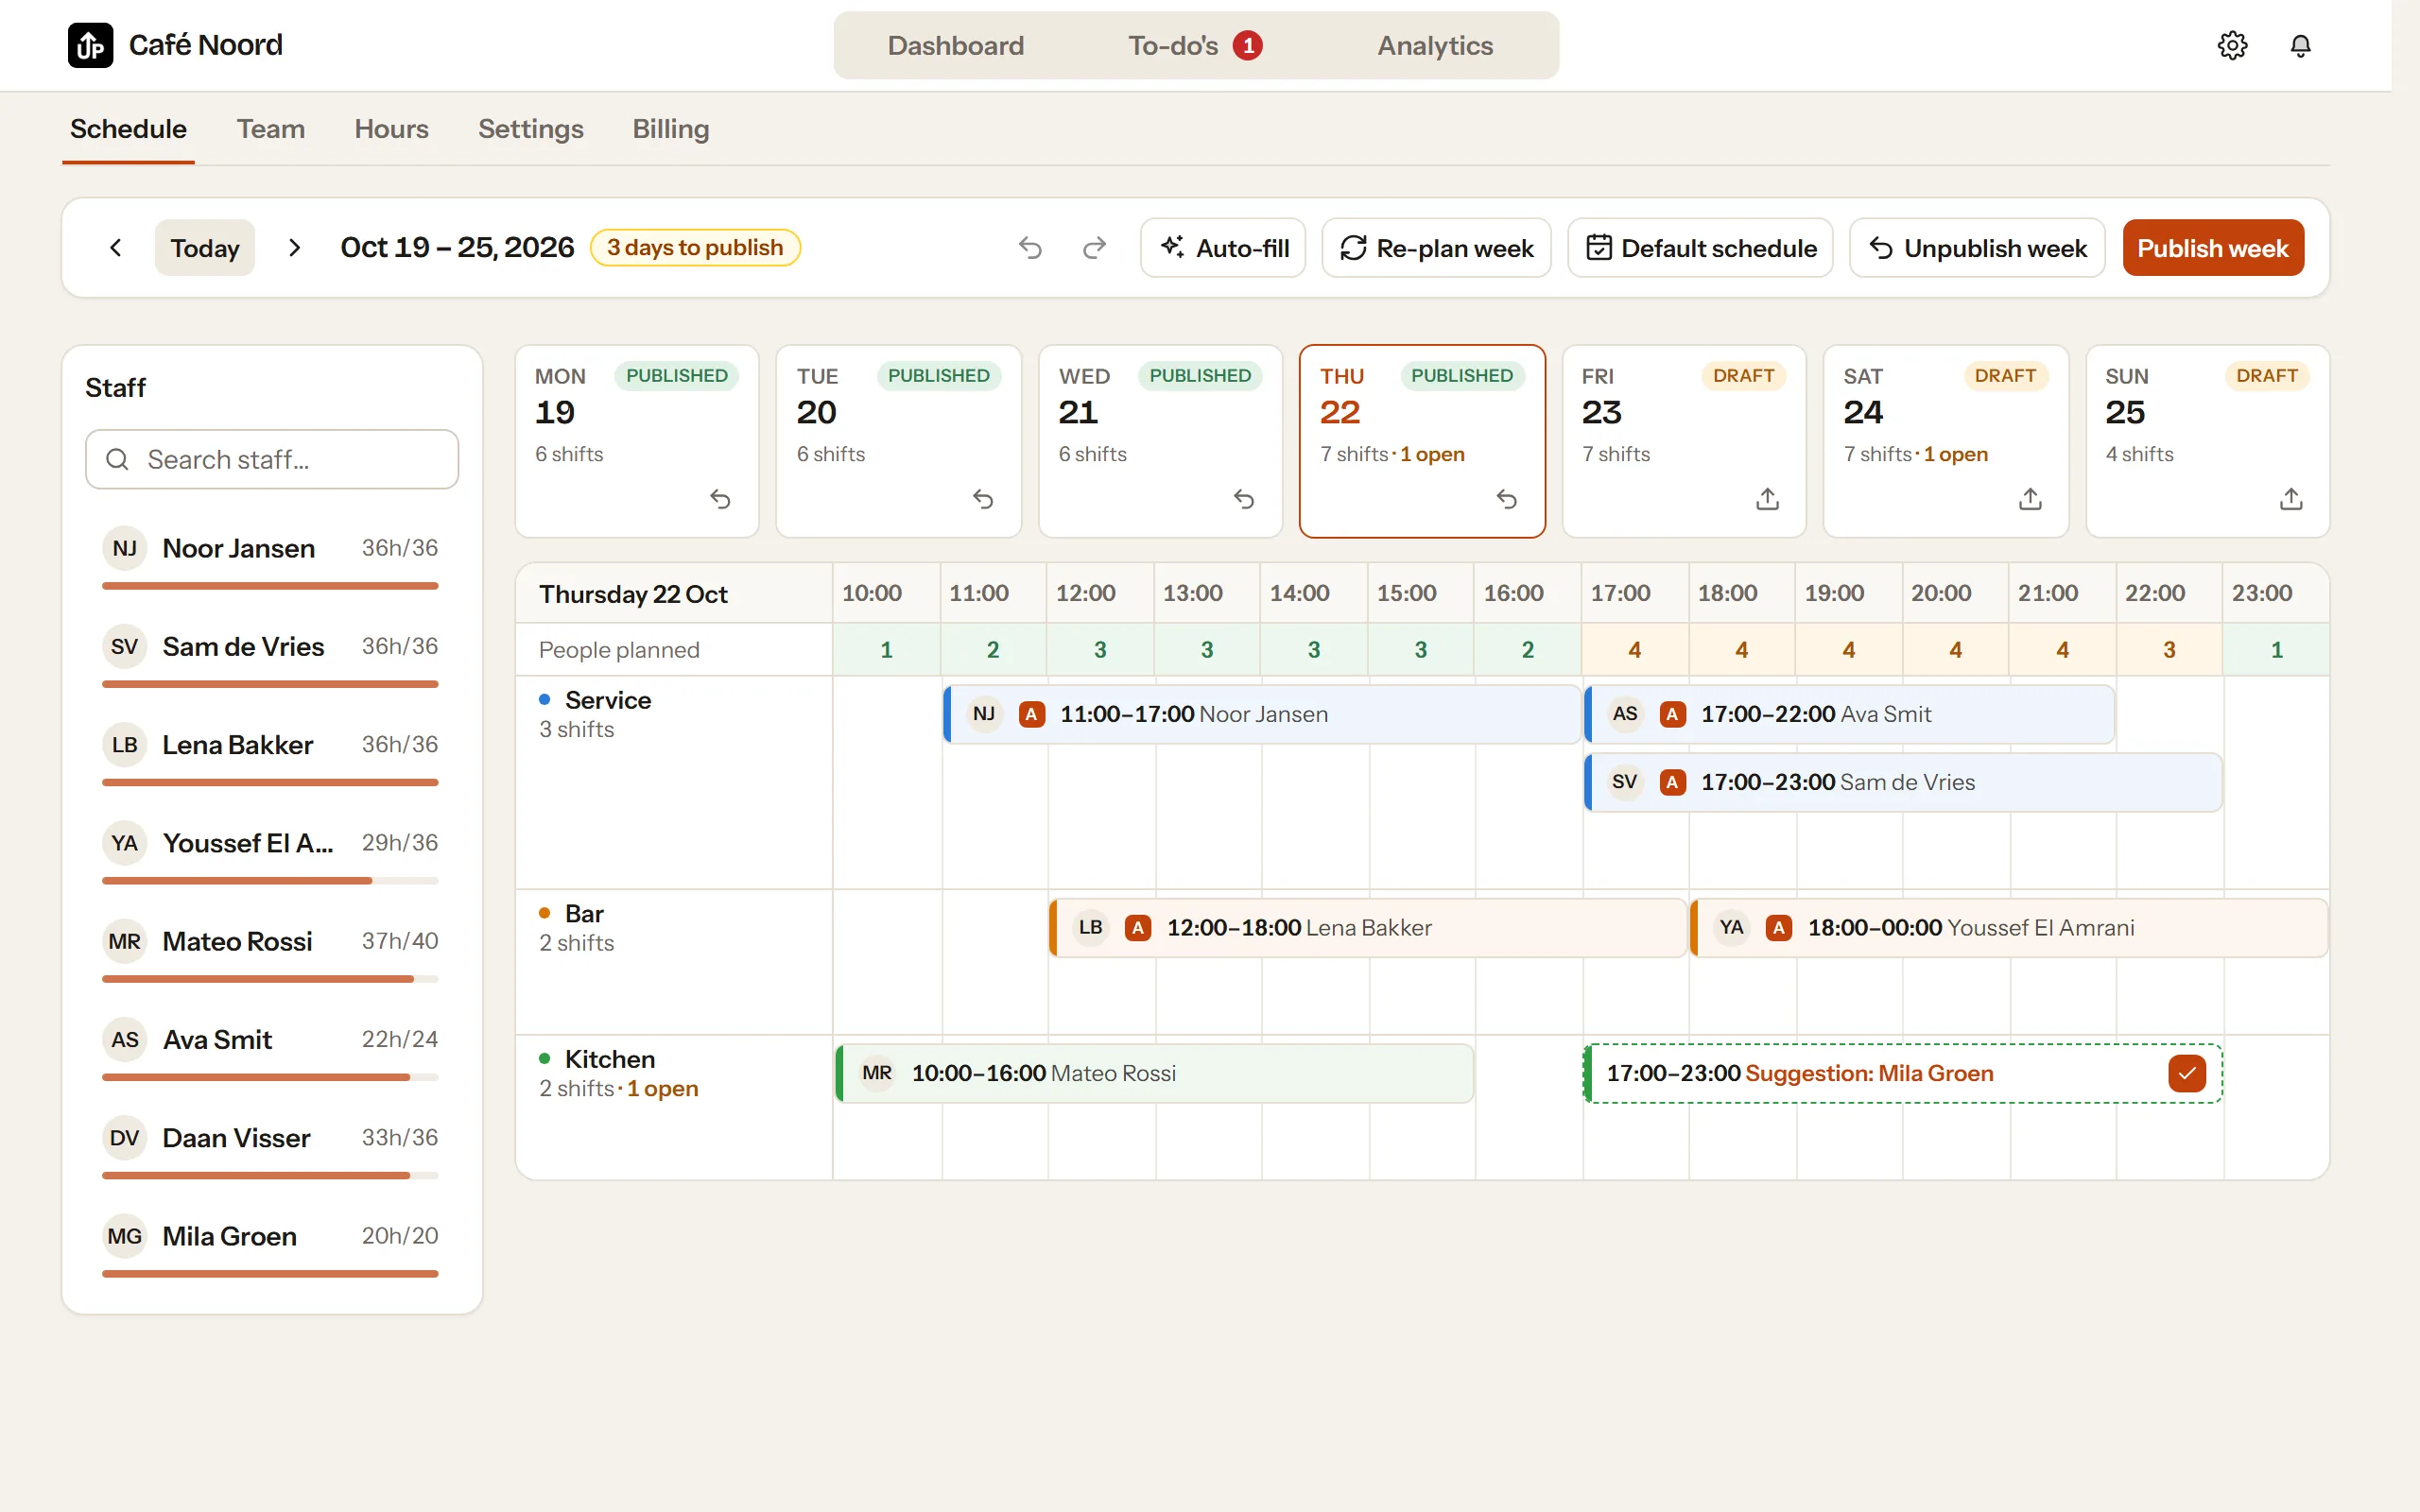2420x1512 pixels.
Task: Click Unpublish week
Action: 1976,247
